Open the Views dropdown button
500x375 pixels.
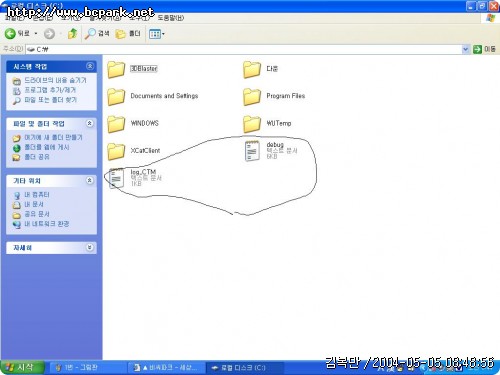(157, 34)
